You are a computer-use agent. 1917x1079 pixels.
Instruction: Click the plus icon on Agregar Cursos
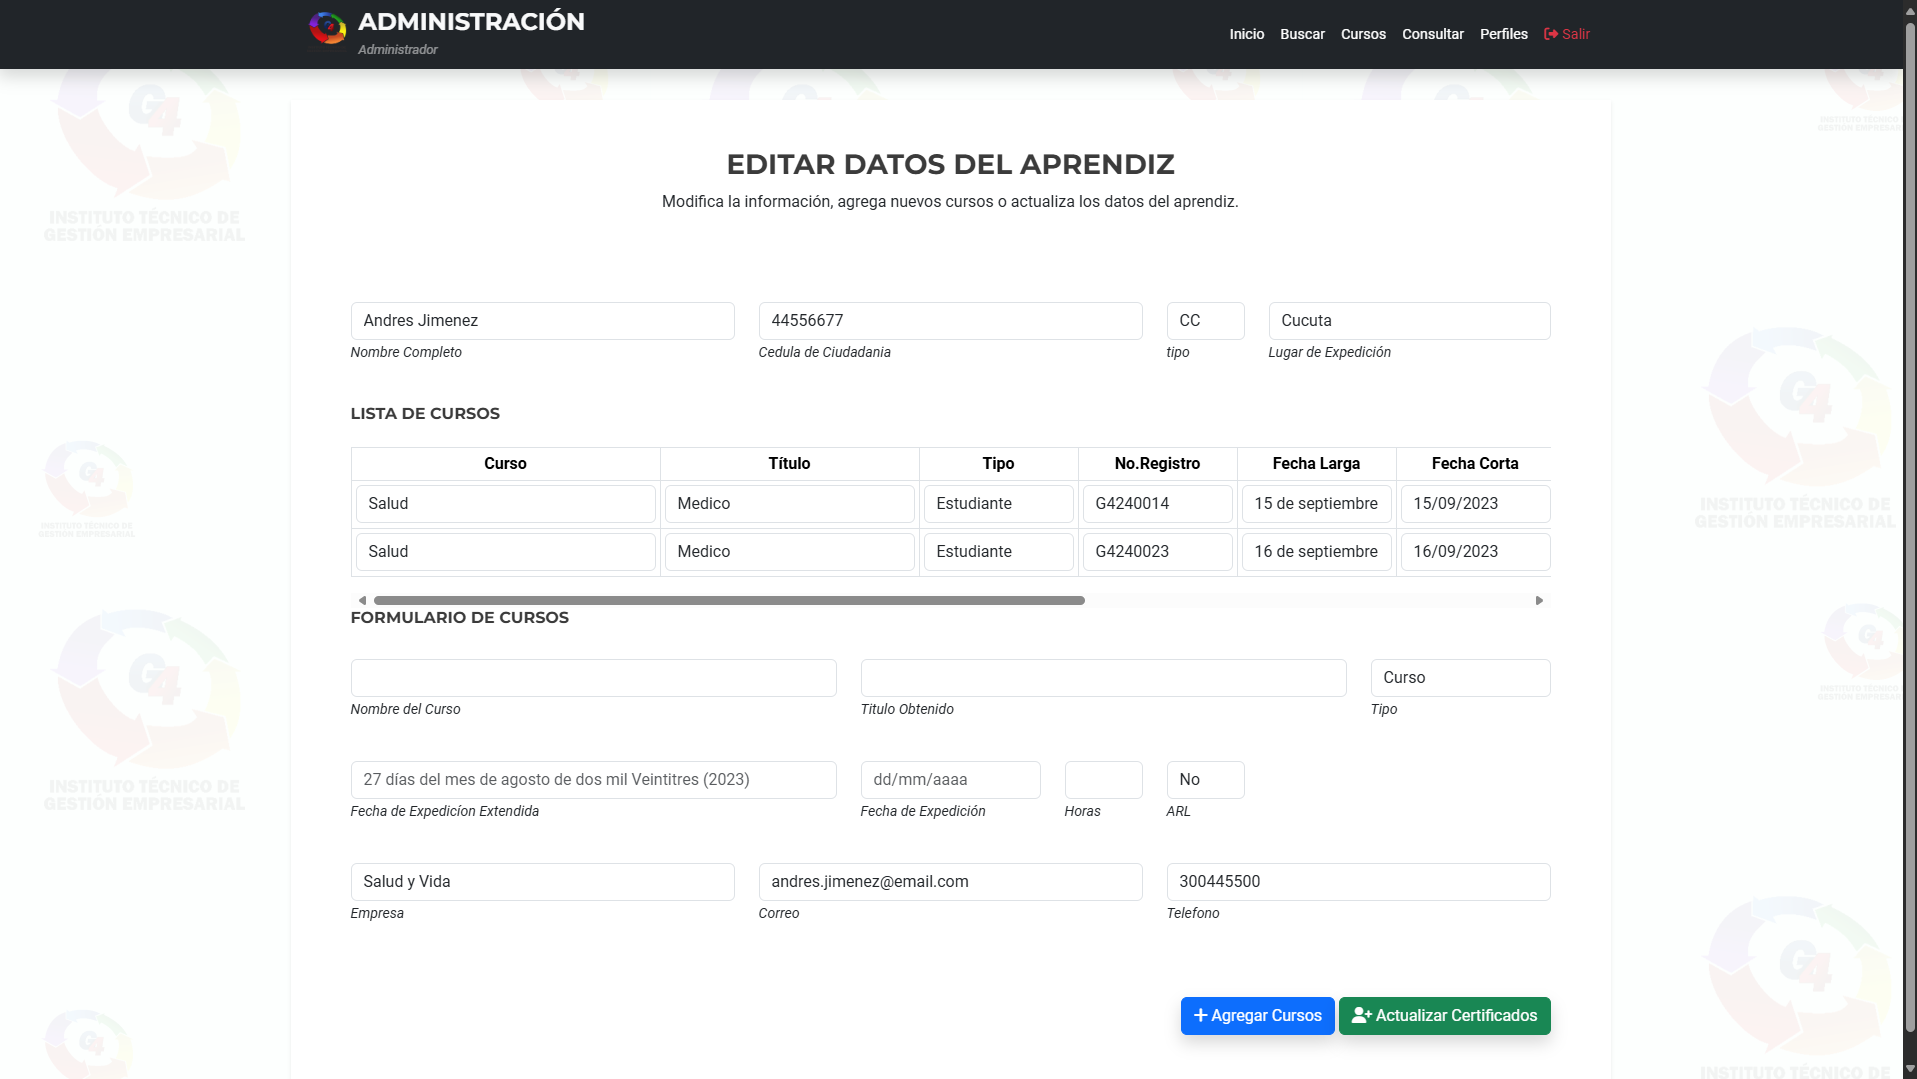[1200, 1015]
